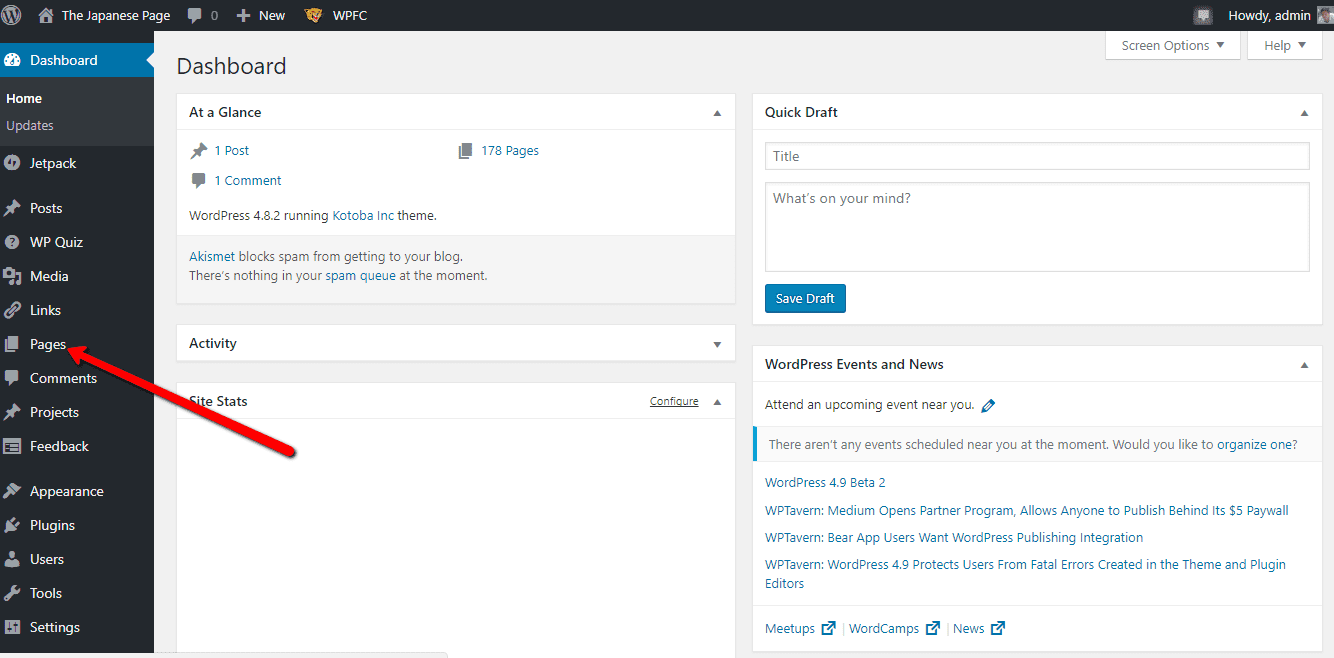Click the Dashboard gauge icon
Screen dimensions: 1334x658
(x=13, y=60)
